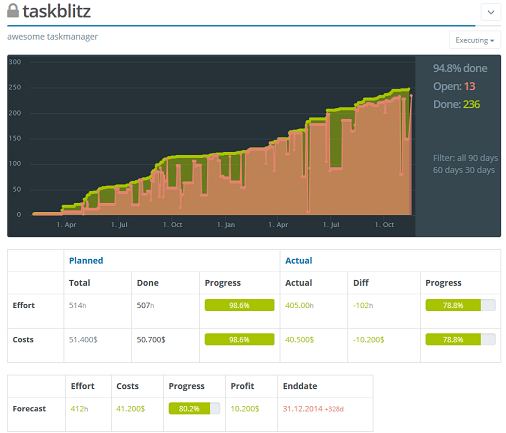Click the Planned table header

coord(86,261)
